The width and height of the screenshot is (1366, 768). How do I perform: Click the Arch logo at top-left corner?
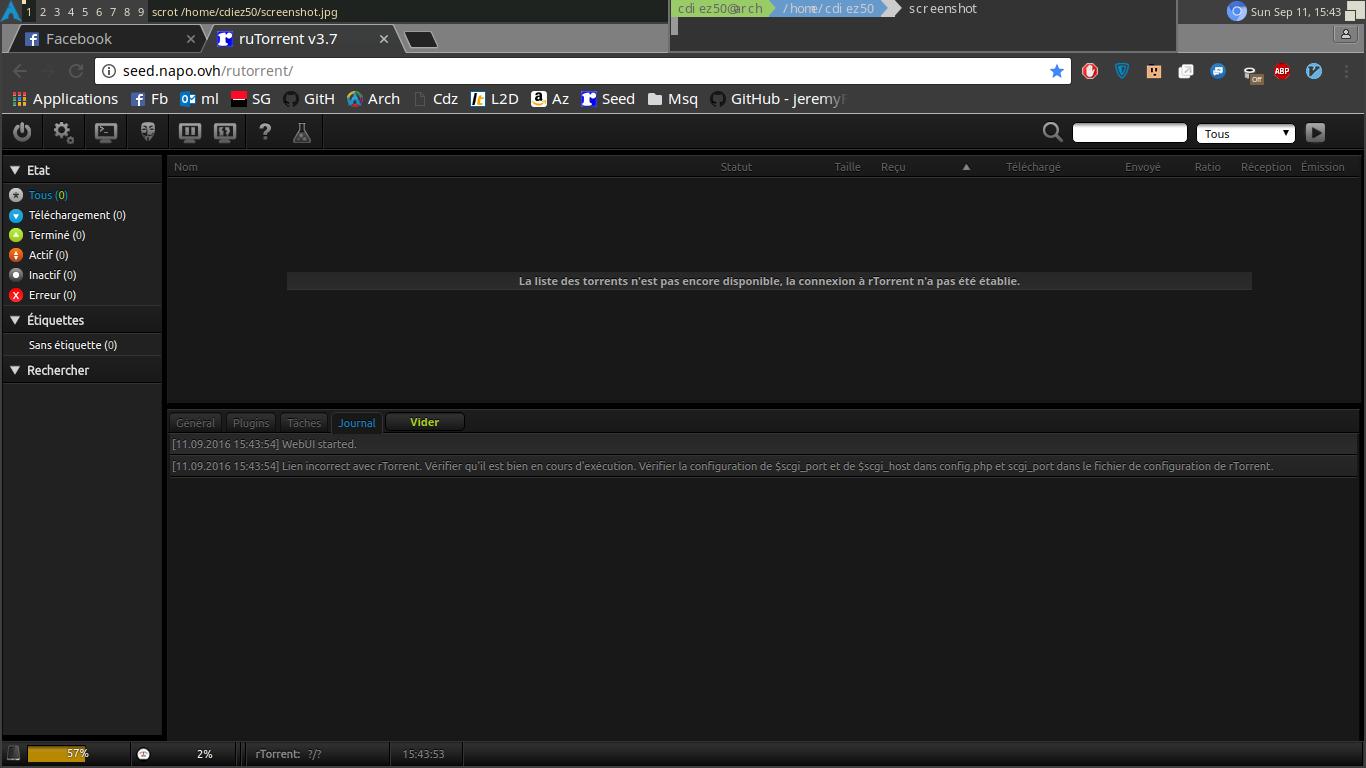pos(11,11)
